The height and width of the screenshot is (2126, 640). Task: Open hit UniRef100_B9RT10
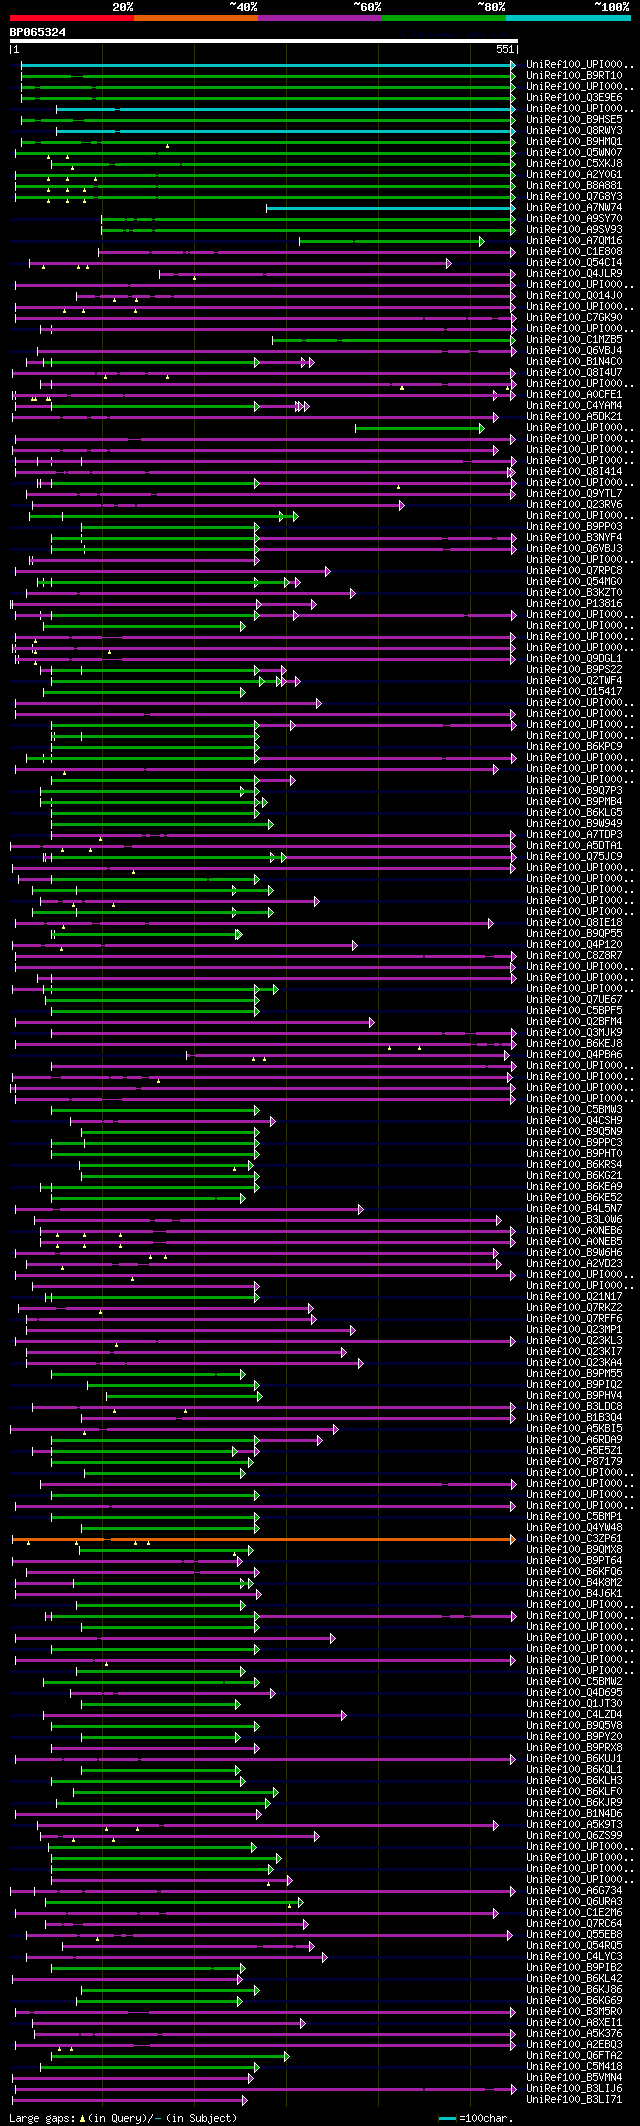click(x=574, y=75)
